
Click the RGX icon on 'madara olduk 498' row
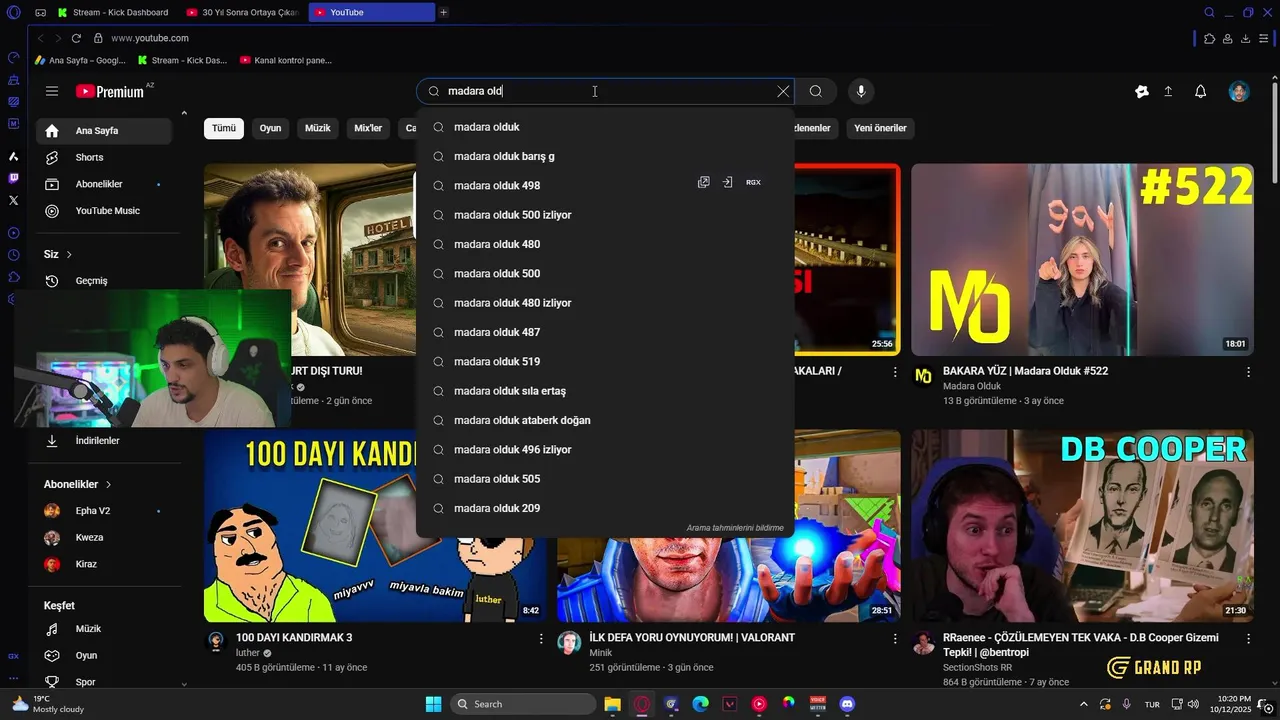click(753, 183)
